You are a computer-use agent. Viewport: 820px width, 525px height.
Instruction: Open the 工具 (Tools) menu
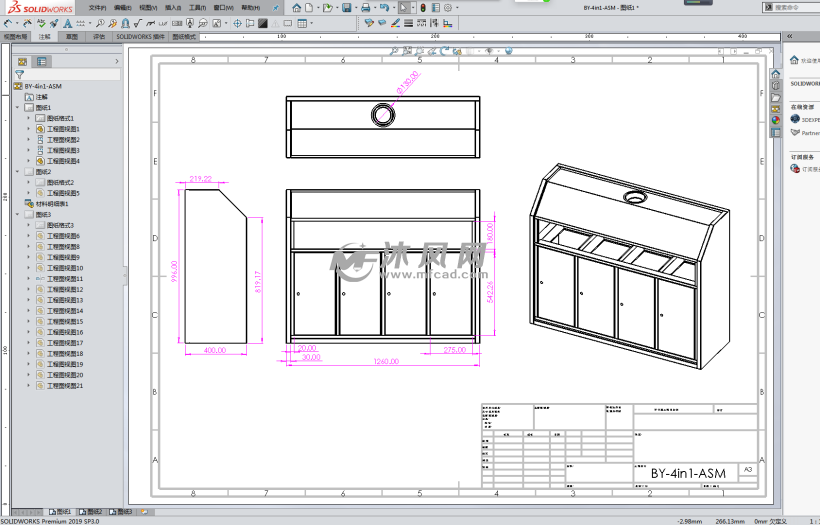pyautogui.click(x=197, y=7)
